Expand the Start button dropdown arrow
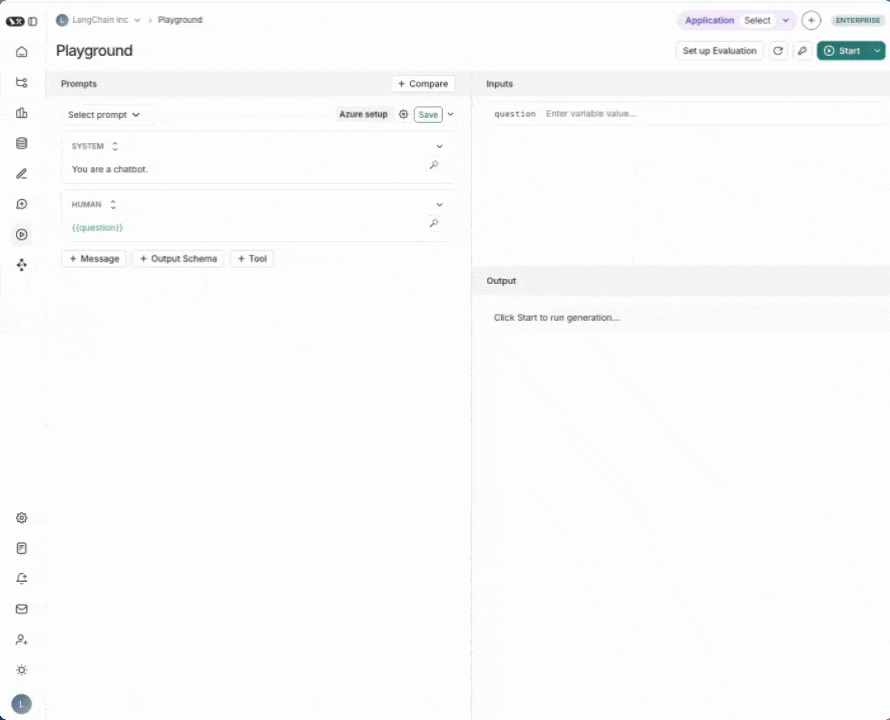The height and width of the screenshot is (720, 890). [876, 51]
